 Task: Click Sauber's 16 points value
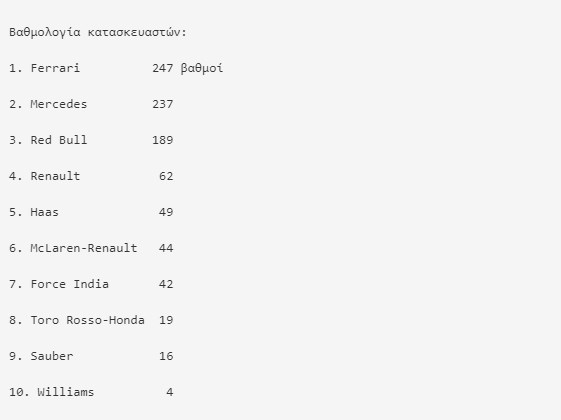(166, 356)
